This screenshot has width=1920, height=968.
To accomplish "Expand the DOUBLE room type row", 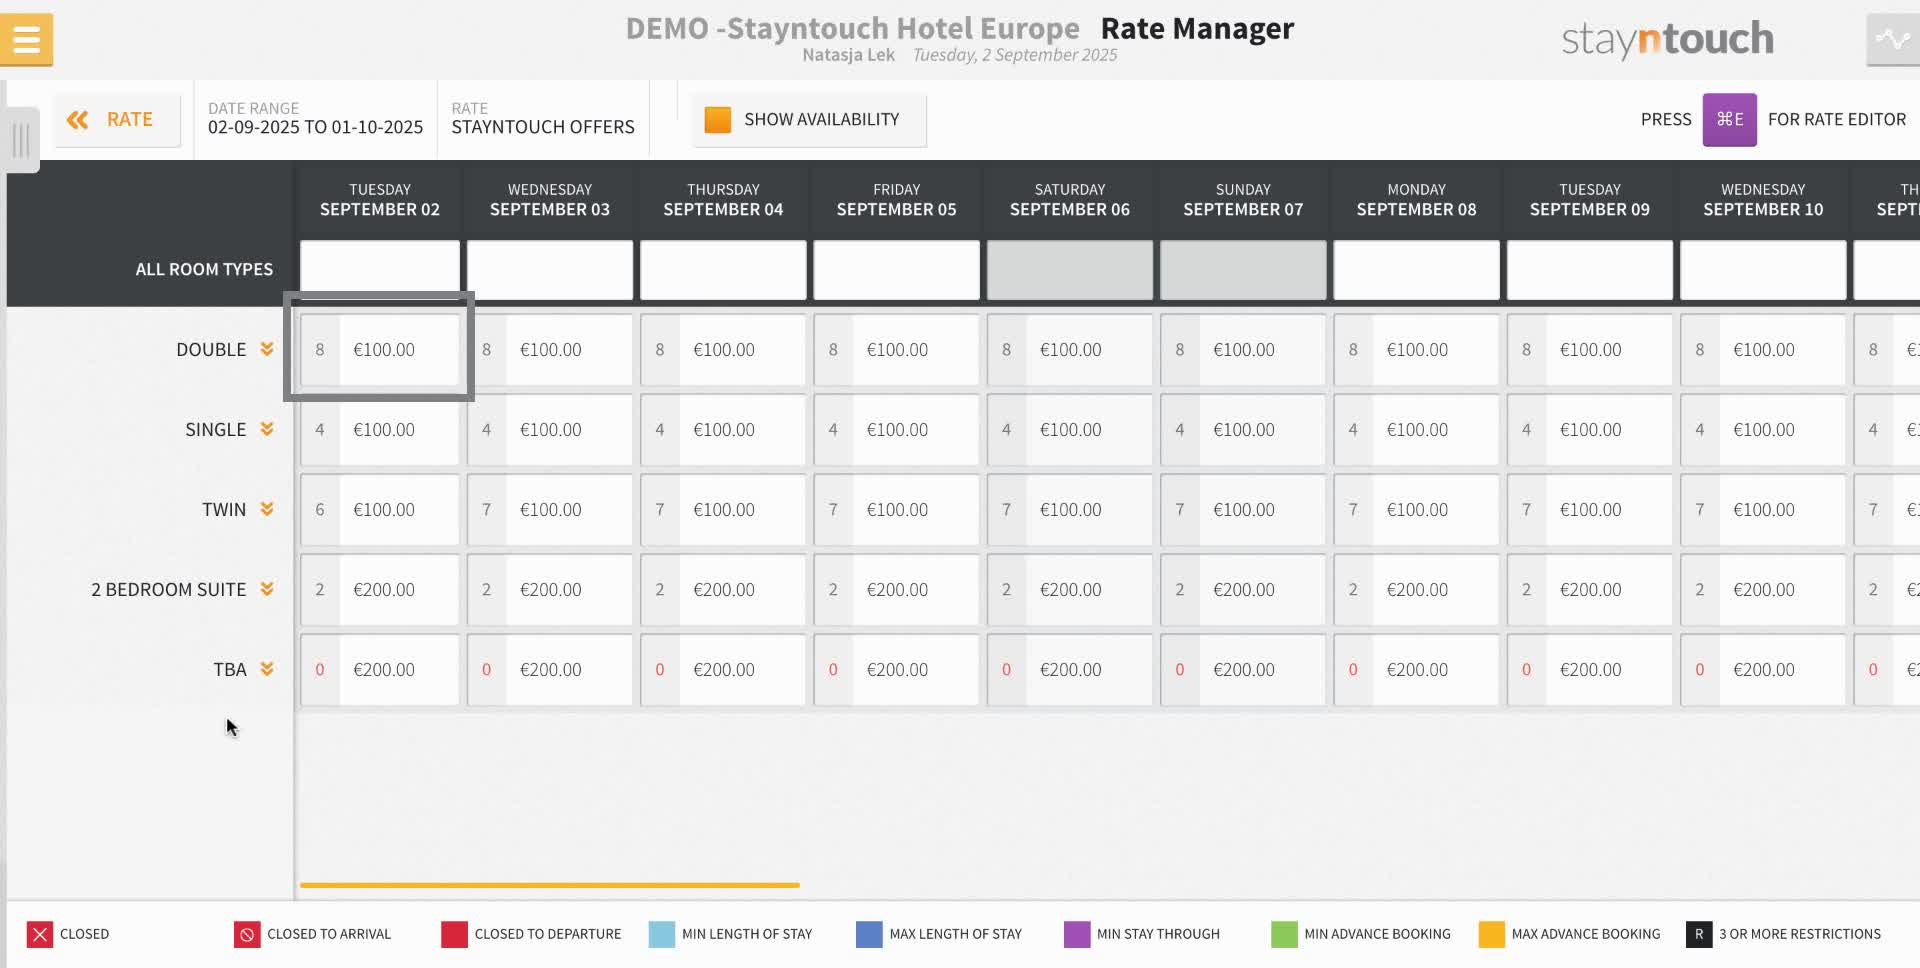I will (x=267, y=349).
